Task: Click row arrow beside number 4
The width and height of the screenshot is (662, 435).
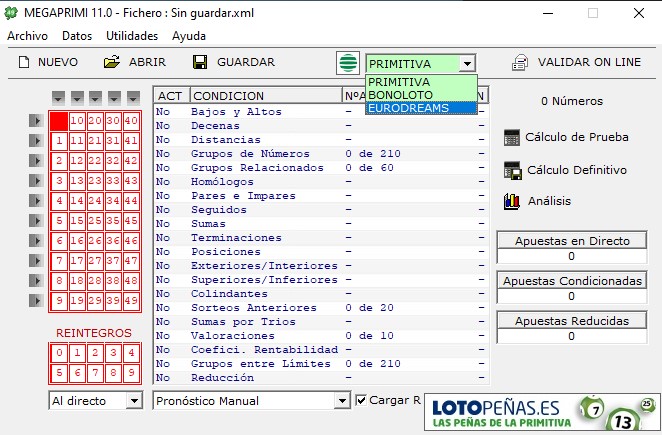Action: point(36,201)
